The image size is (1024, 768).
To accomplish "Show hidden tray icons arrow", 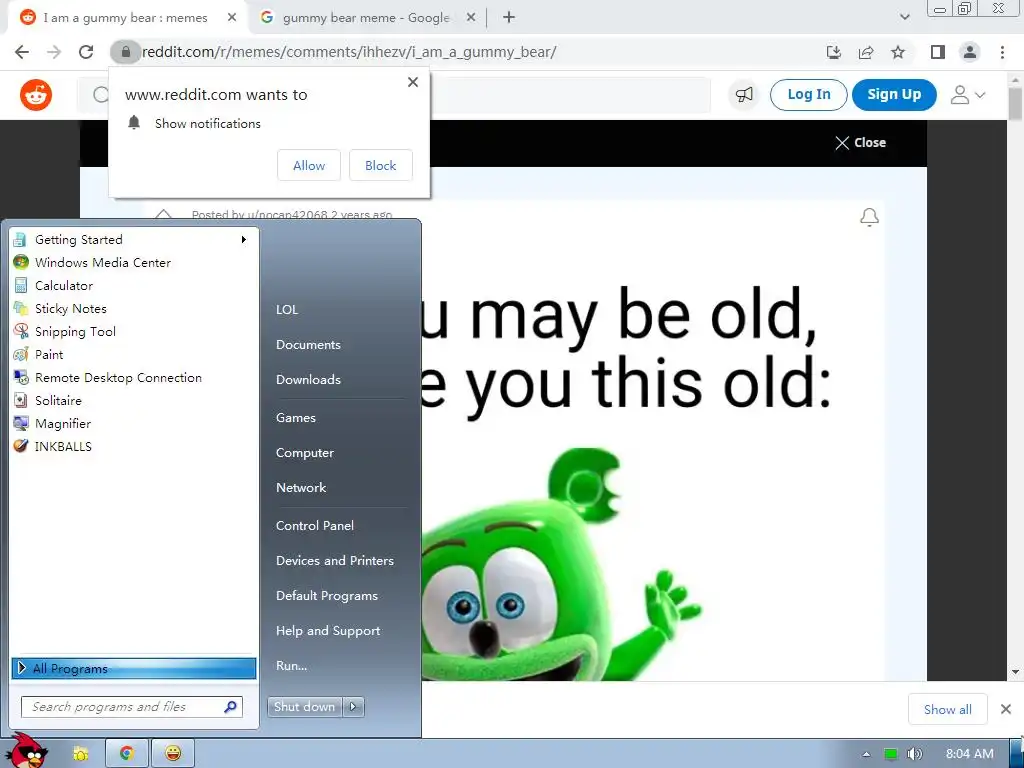I will 867,754.
